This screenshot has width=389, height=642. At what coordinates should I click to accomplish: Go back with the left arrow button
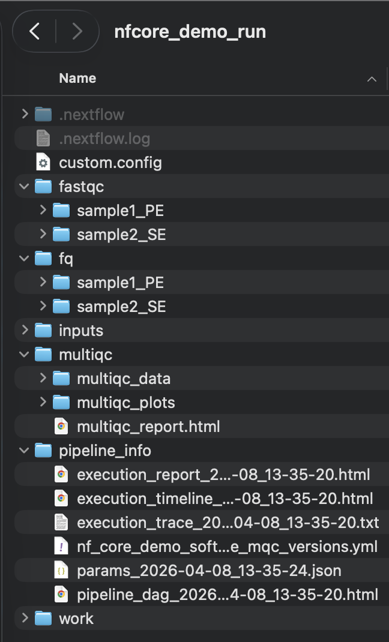pyautogui.click(x=35, y=32)
